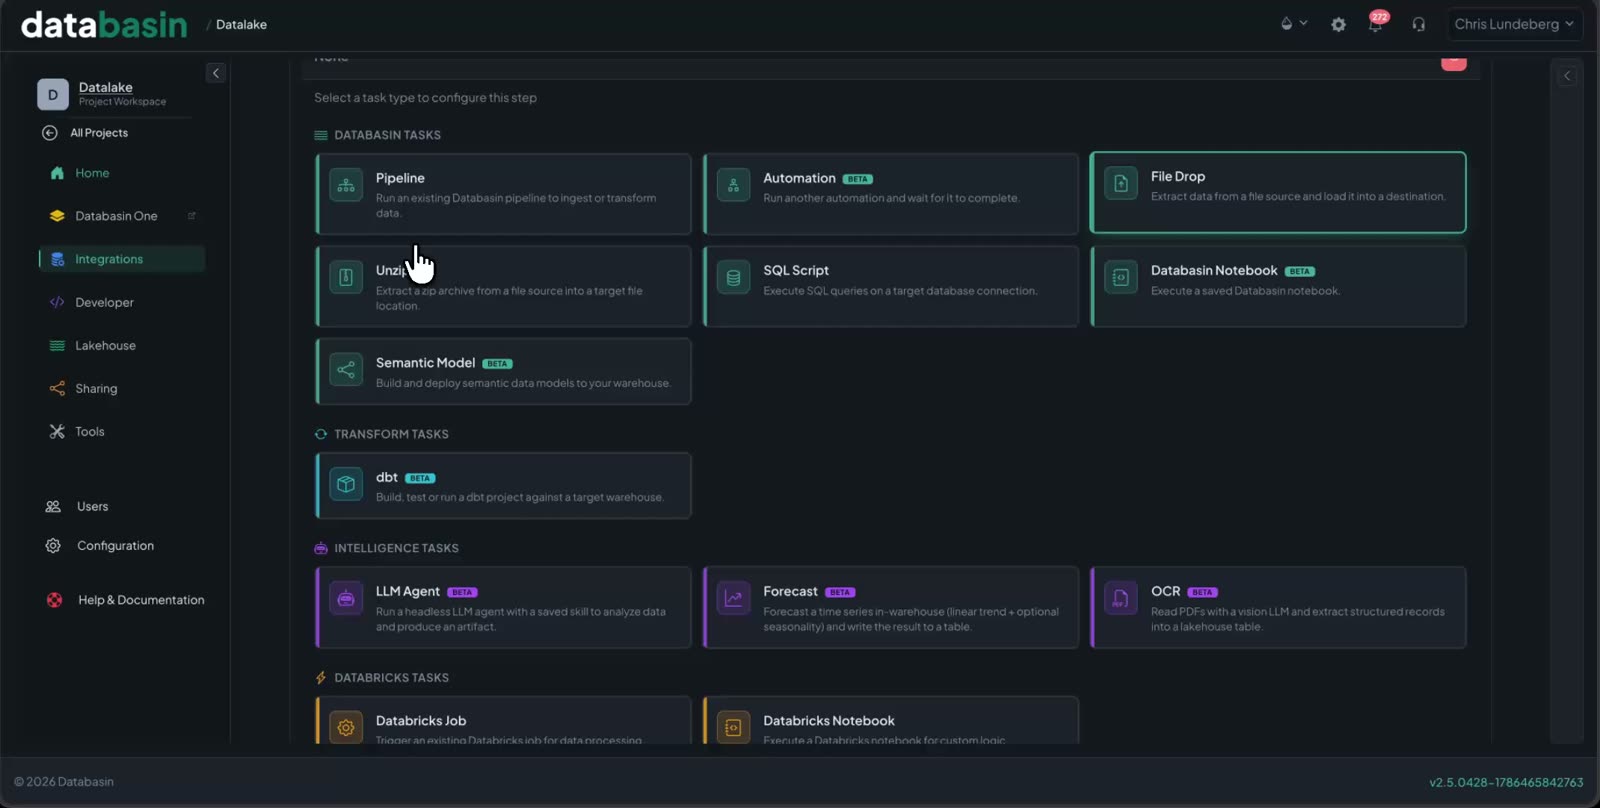The height and width of the screenshot is (808, 1600).
Task: Click the Help lifebuoy icon
Action: (54, 600)
